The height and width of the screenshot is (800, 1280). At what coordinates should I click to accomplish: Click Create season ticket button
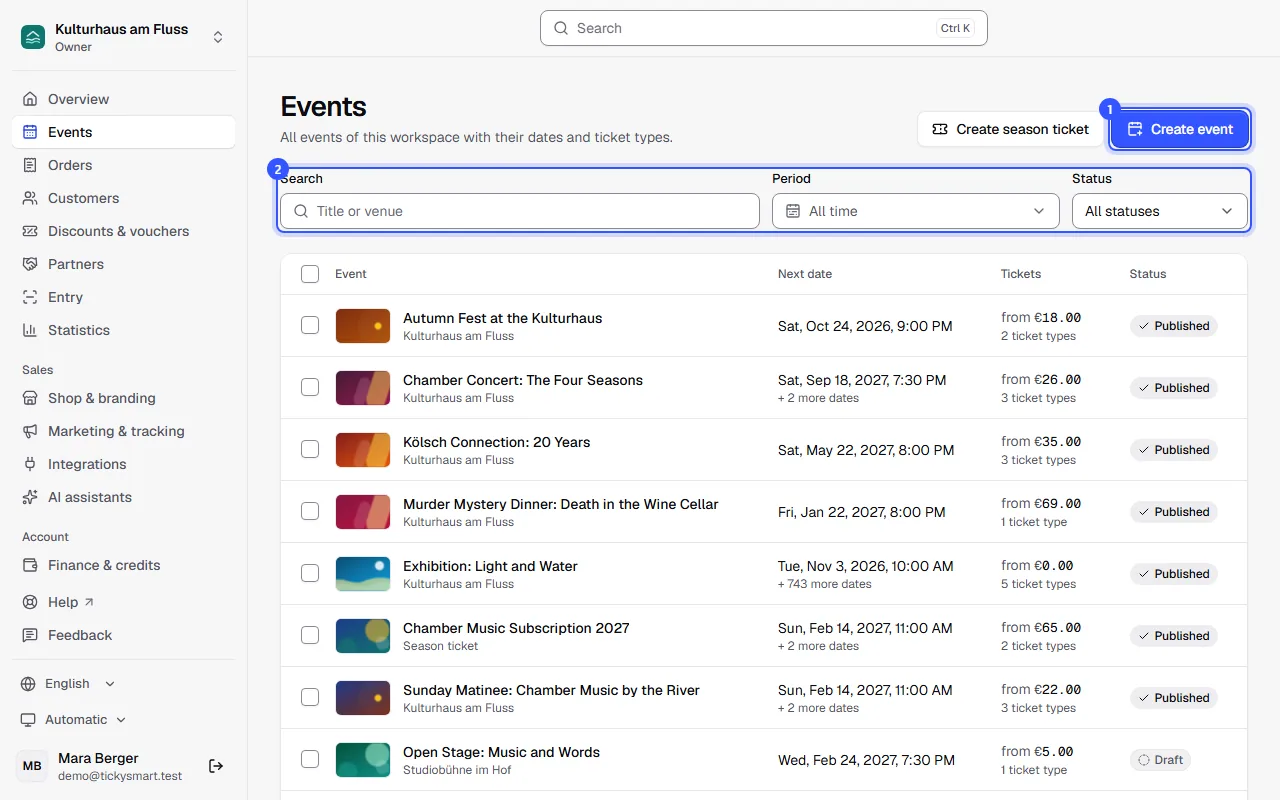[1010, 129]
